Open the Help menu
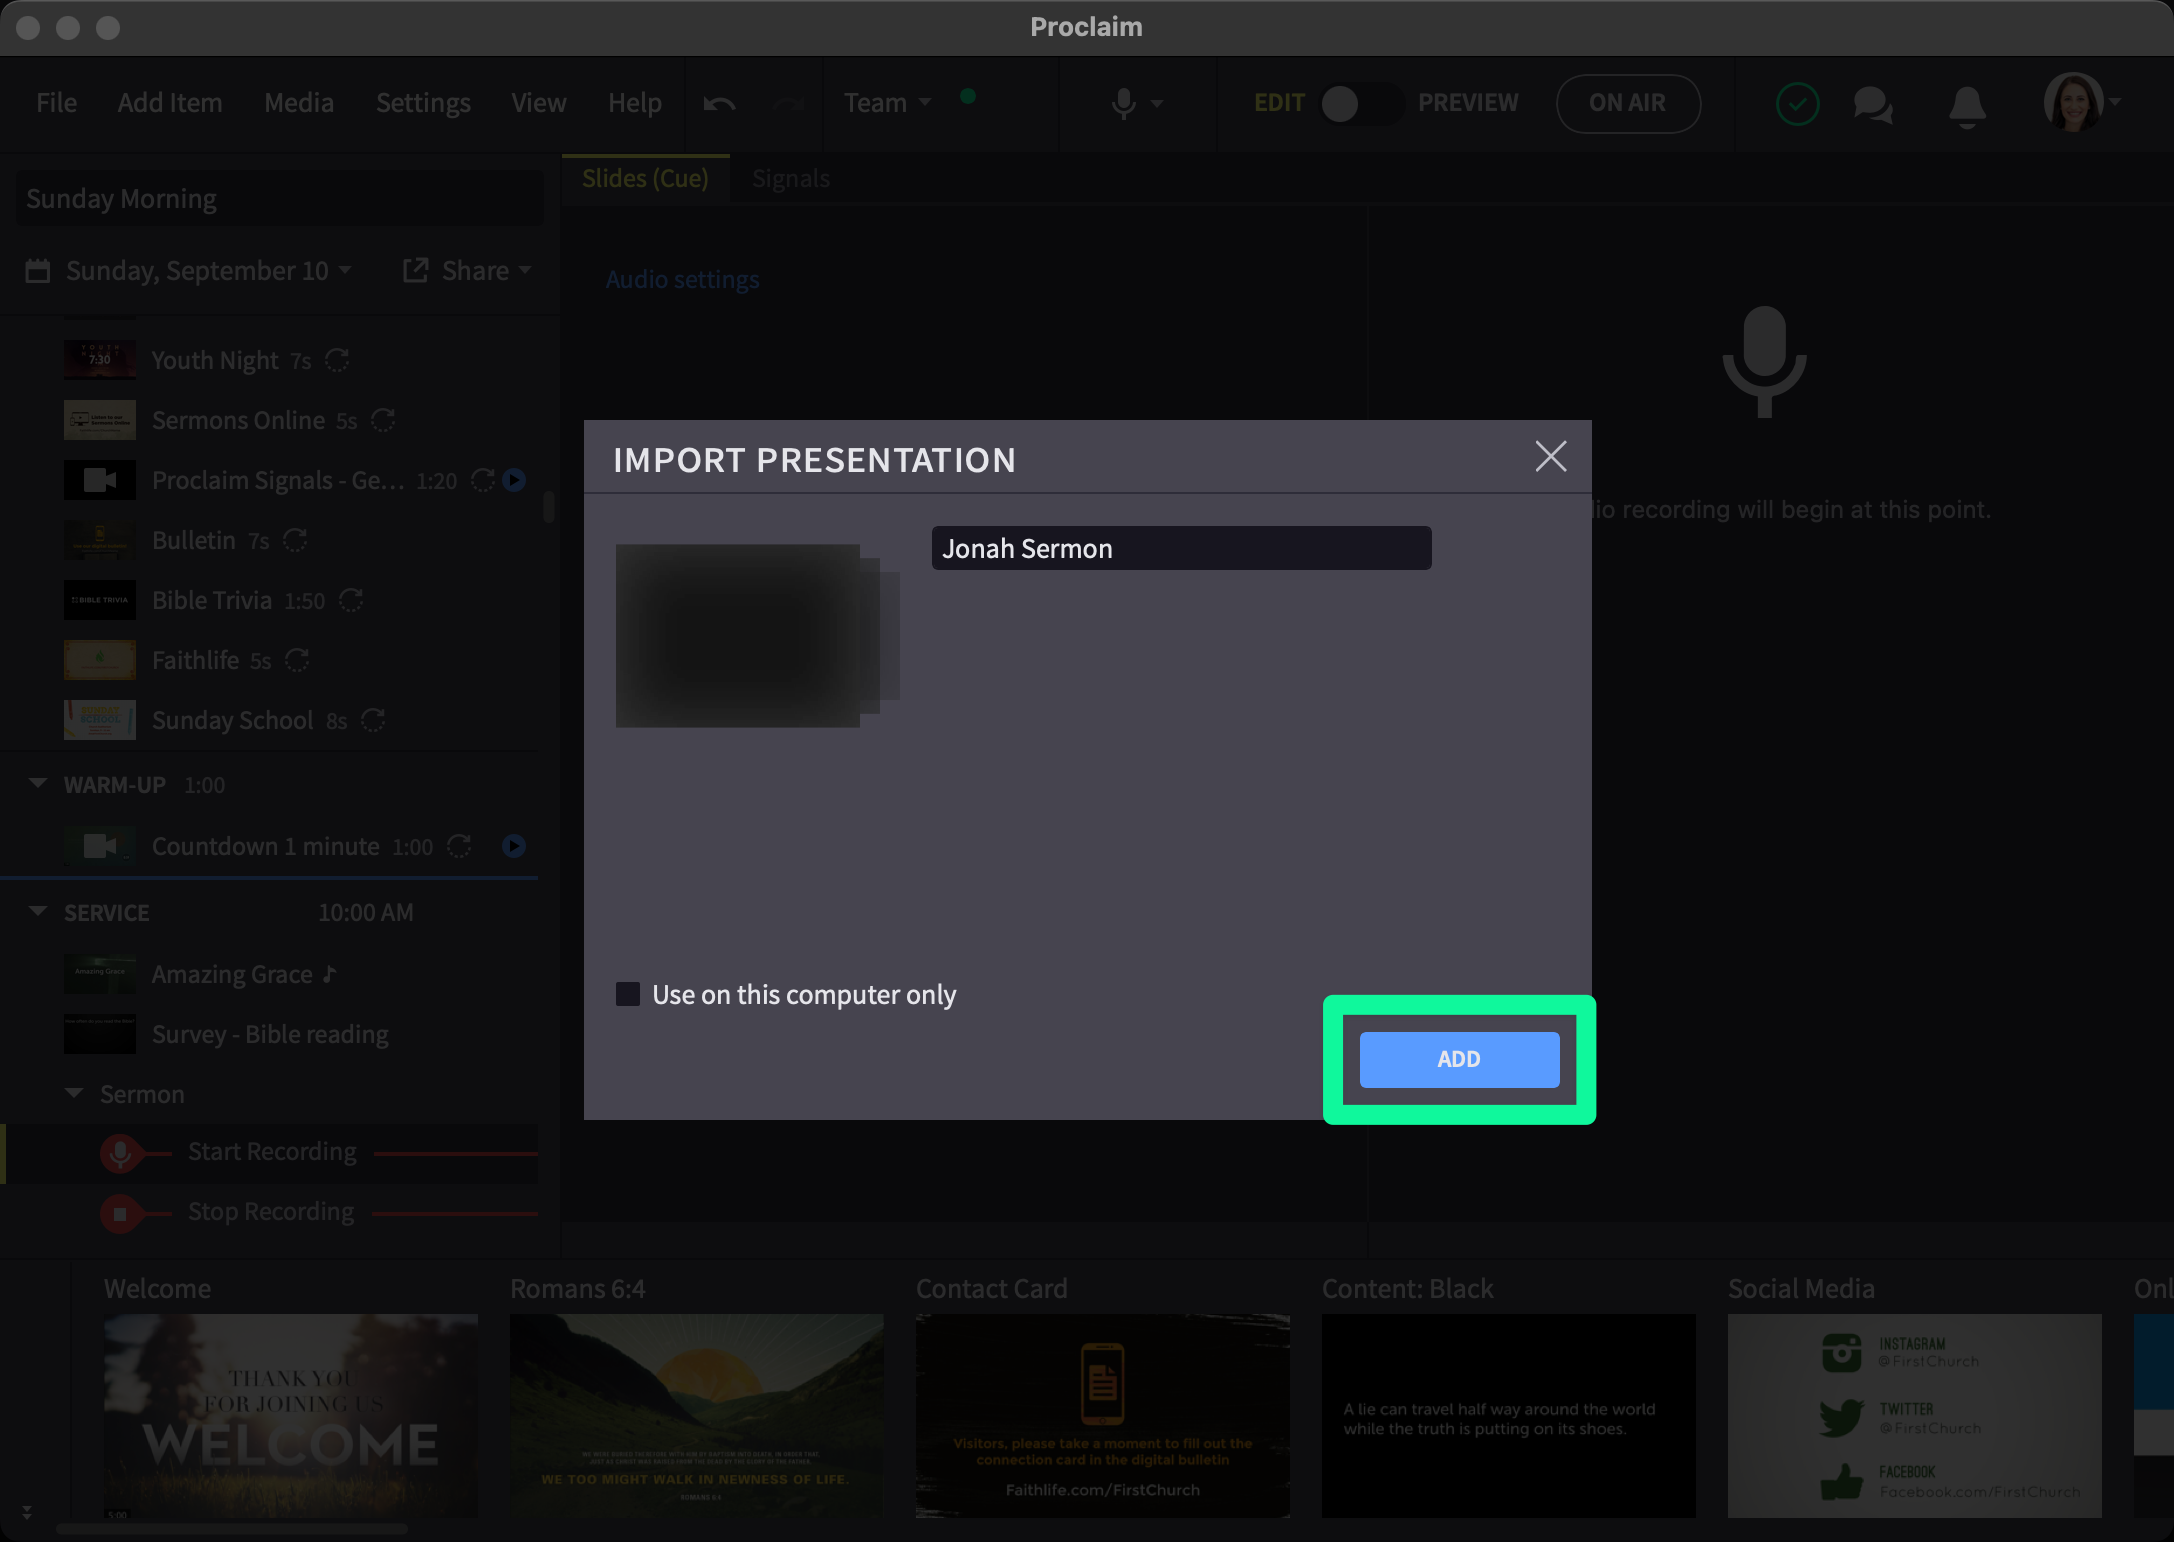The image size is (2174, 1542). pyautogui.click(x=635, y=103)
